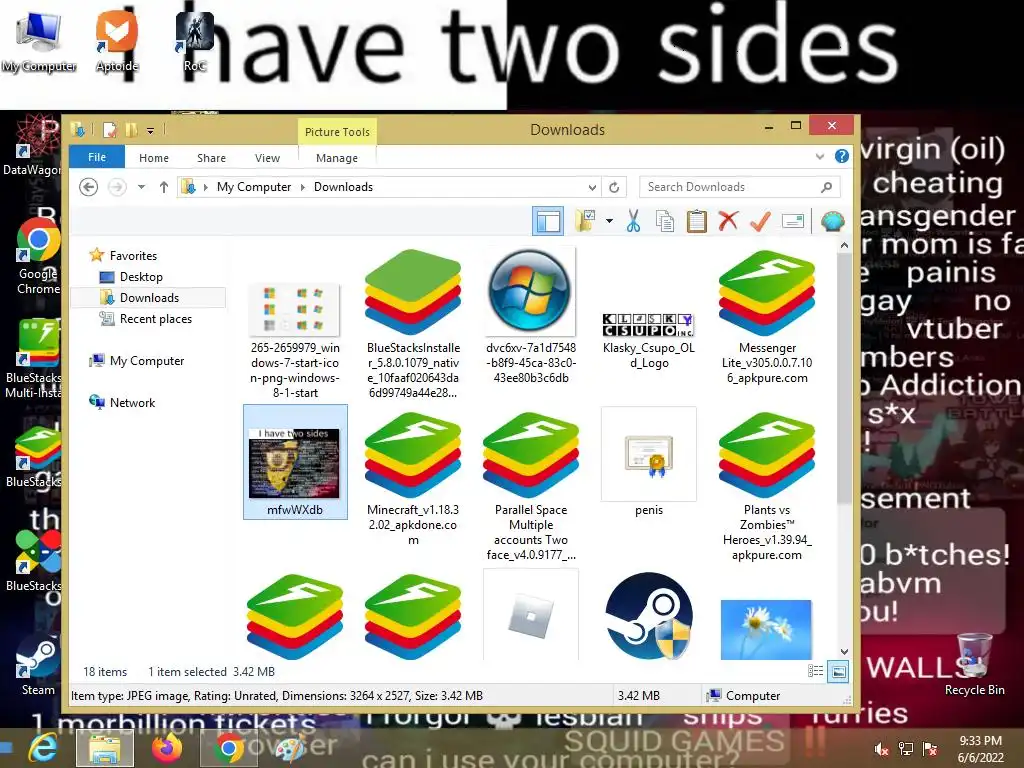Open recent locations dropdown arrow

(141, 187)
